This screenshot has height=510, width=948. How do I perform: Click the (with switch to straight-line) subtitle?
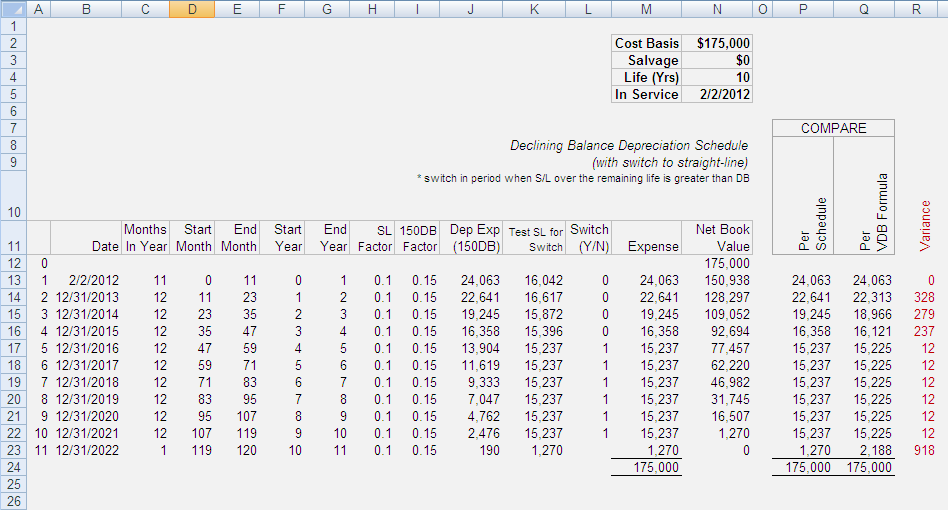pyautogui.click(x=670, y=163)
